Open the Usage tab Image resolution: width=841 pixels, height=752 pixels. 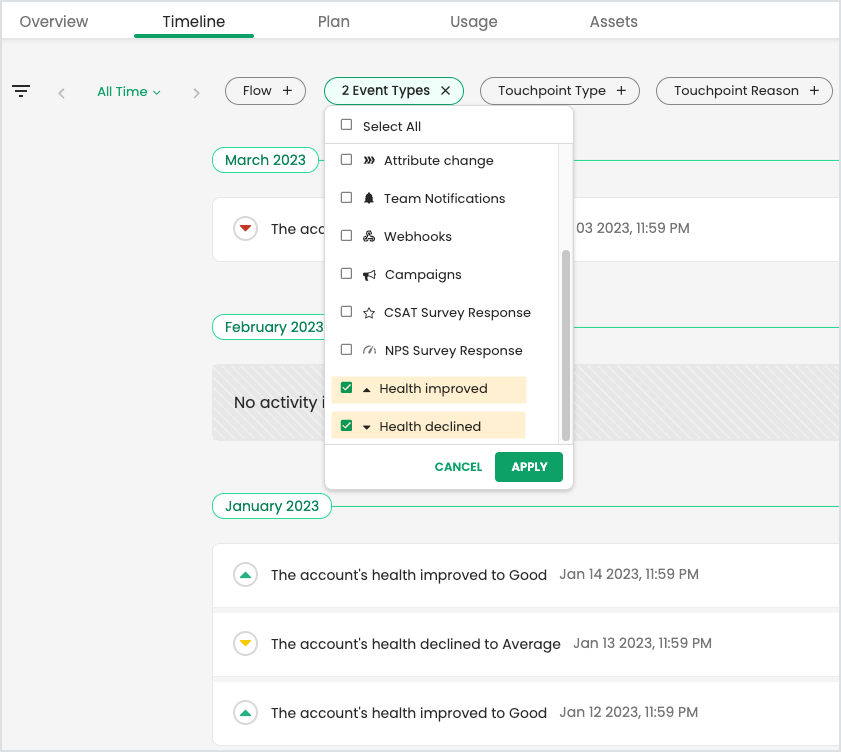click(473, 21)
